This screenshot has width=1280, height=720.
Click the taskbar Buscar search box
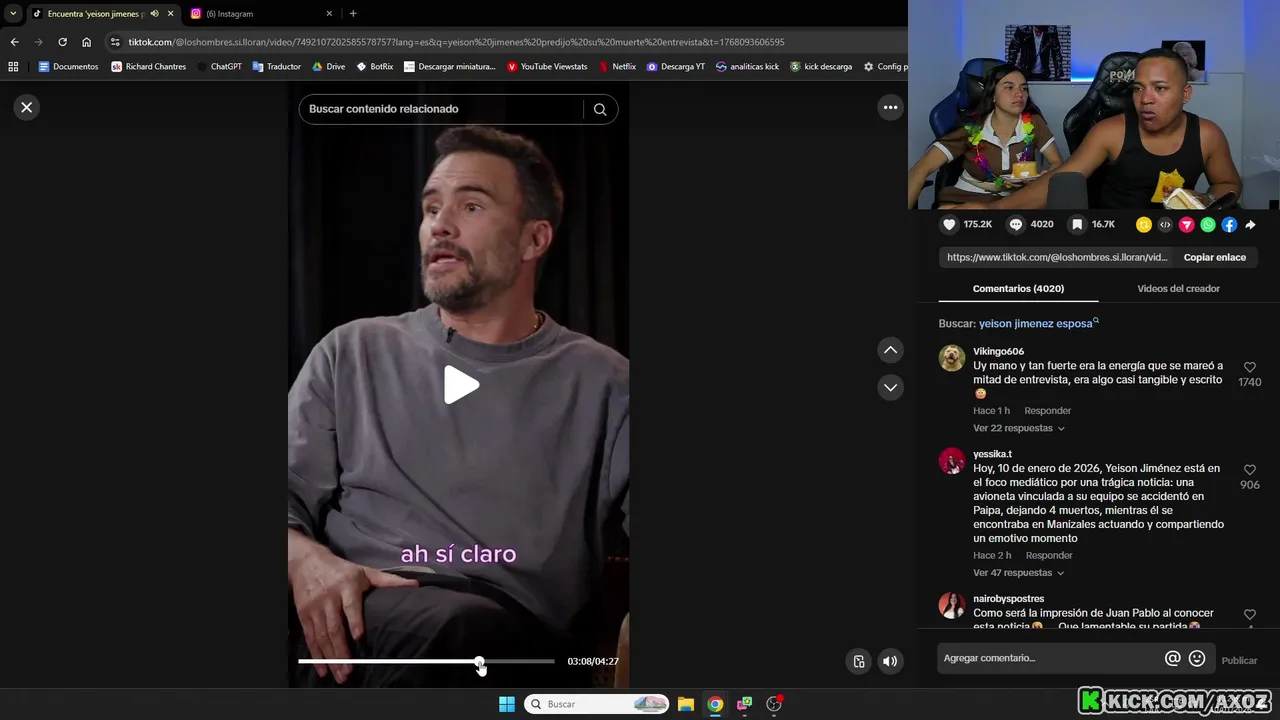(x=597, y=704)
